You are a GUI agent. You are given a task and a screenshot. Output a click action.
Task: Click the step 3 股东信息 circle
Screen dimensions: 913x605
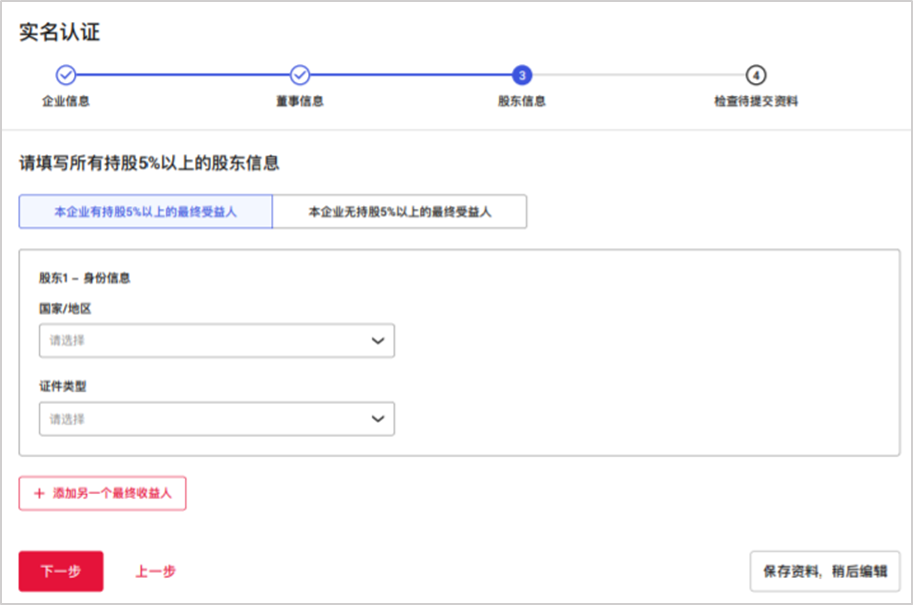click(522, 75)
